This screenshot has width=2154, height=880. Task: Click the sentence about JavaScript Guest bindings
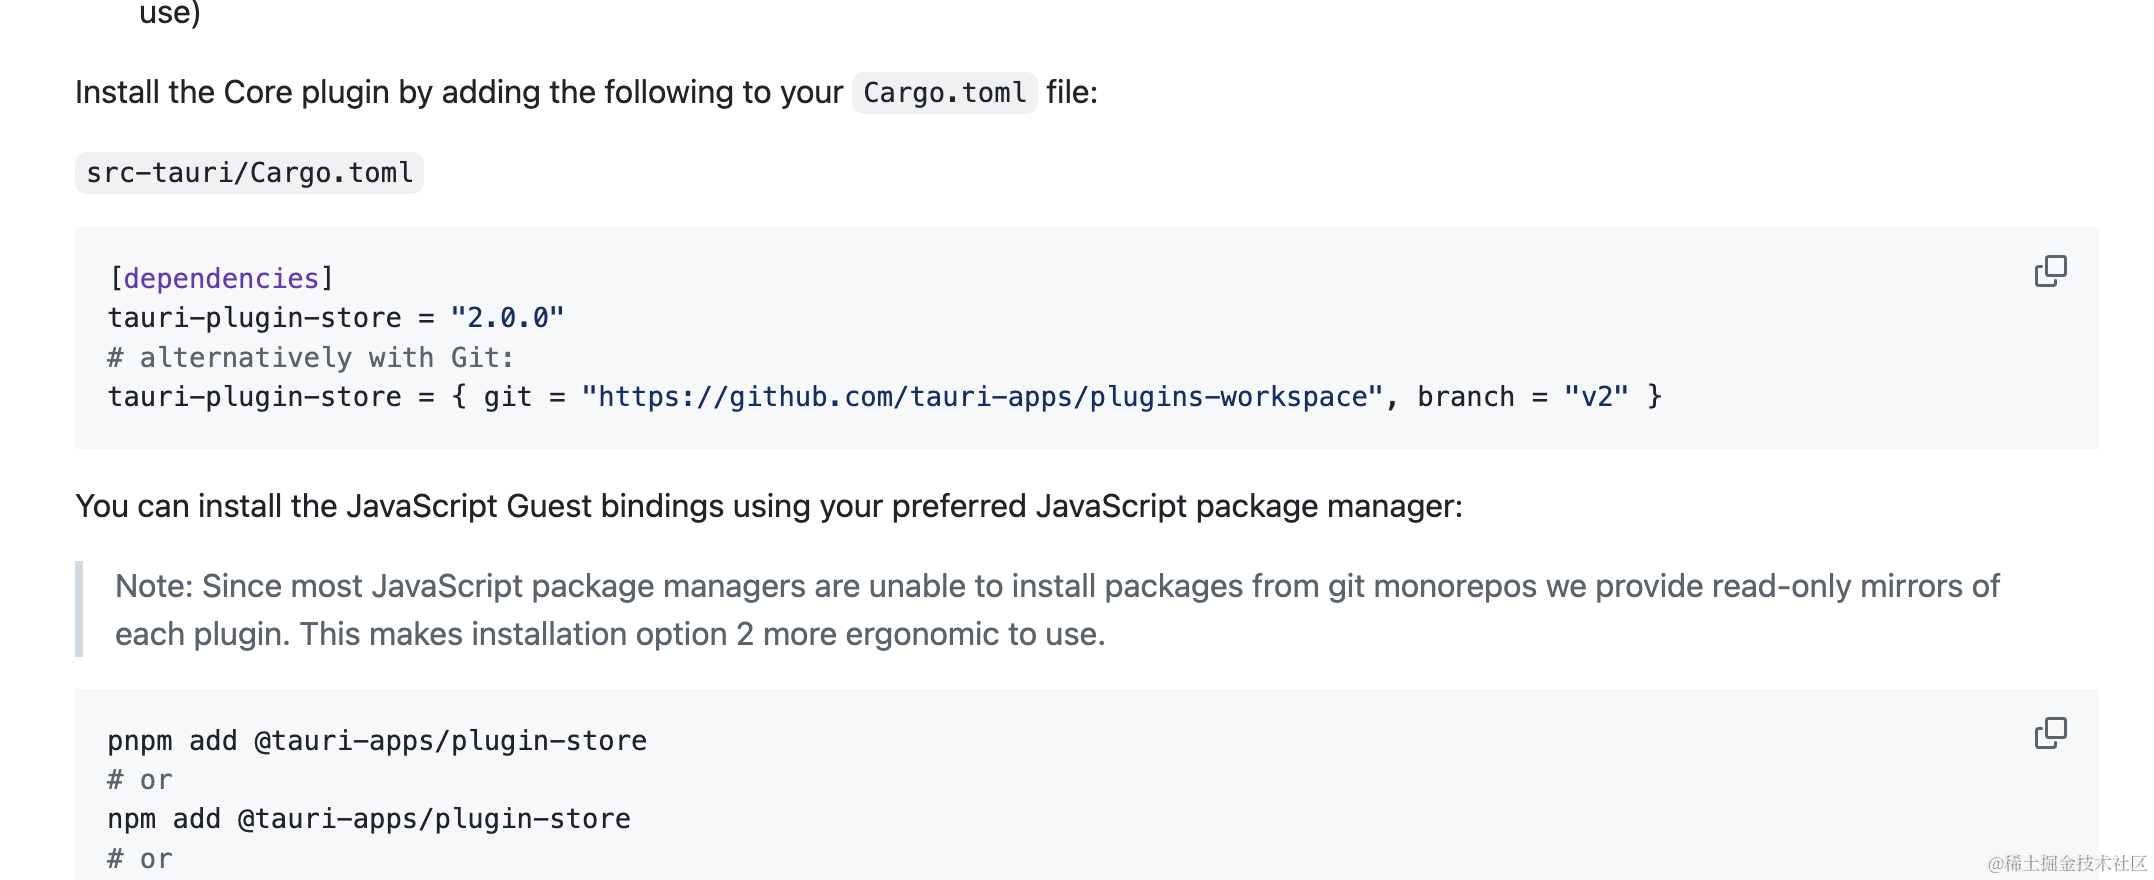click(x=769, y=506)
